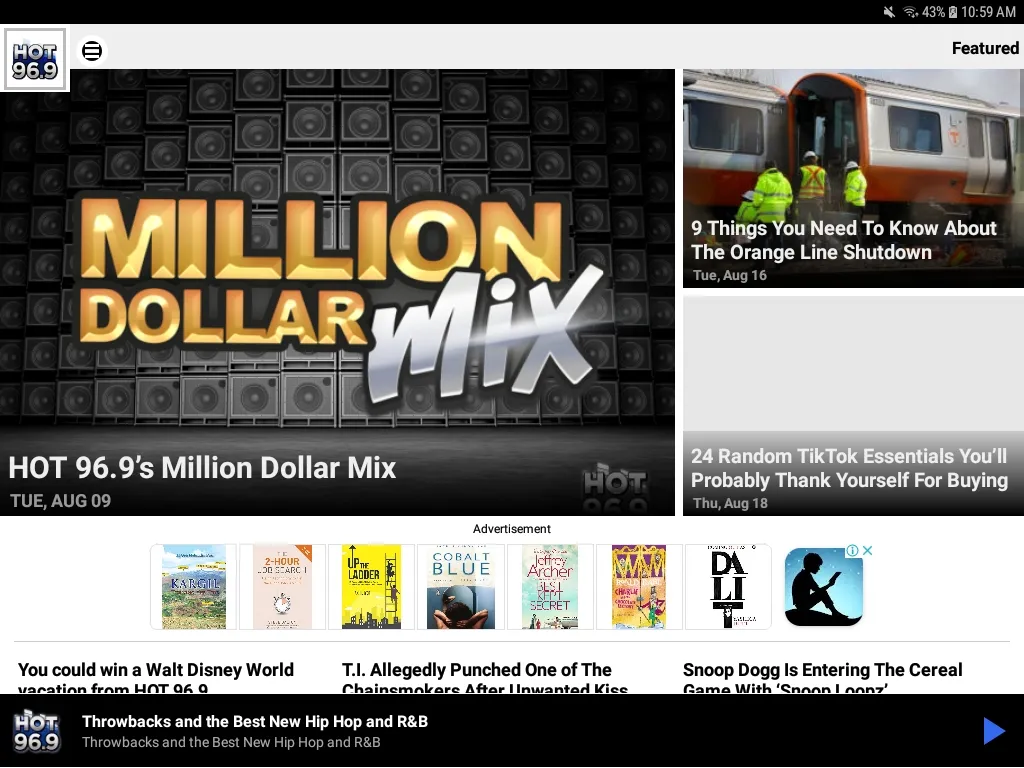Open the Million Dollar Mix feature
The width and height of the screenshot is (1024, 768).
coord(337,293)
